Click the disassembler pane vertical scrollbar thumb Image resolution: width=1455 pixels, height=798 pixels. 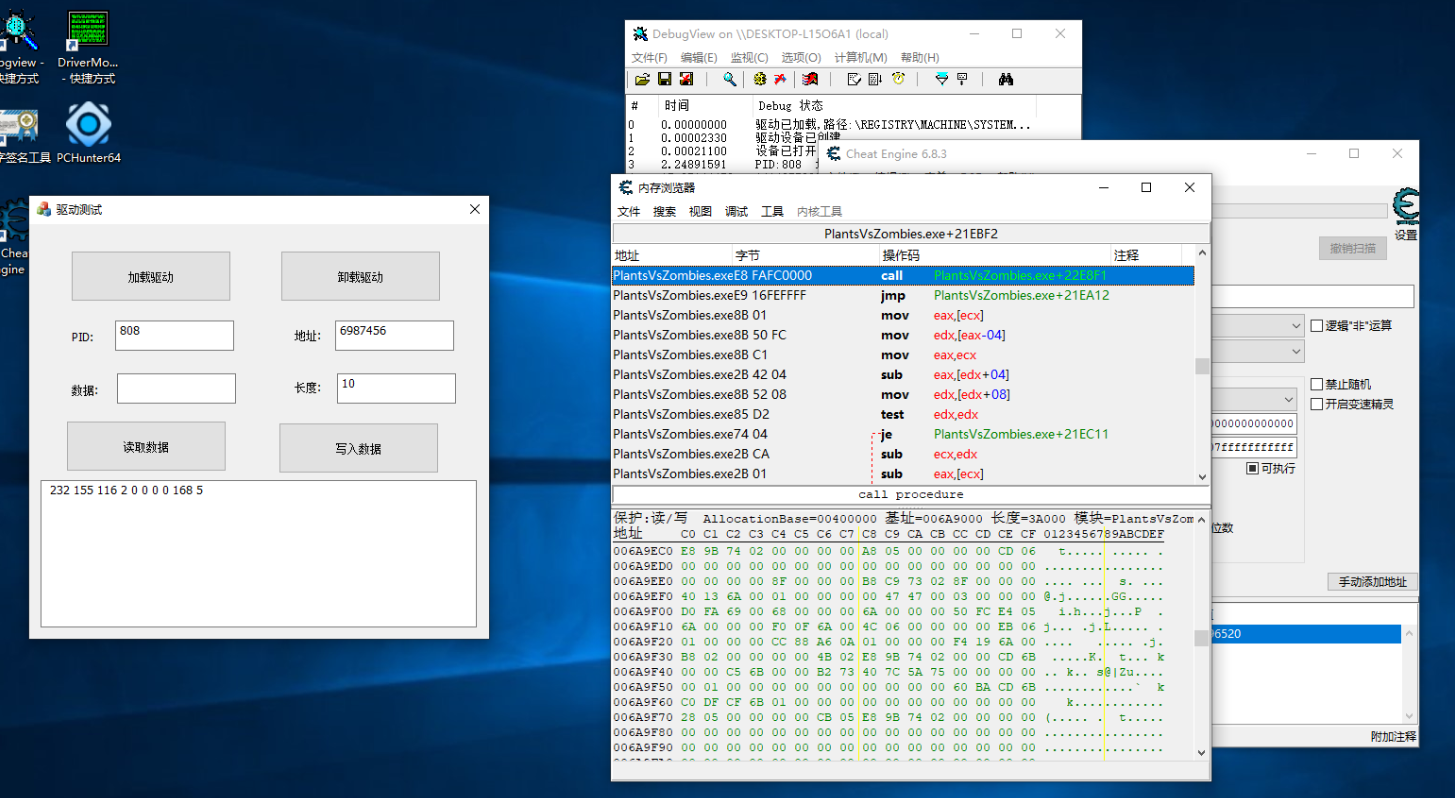pos(1202,366)
